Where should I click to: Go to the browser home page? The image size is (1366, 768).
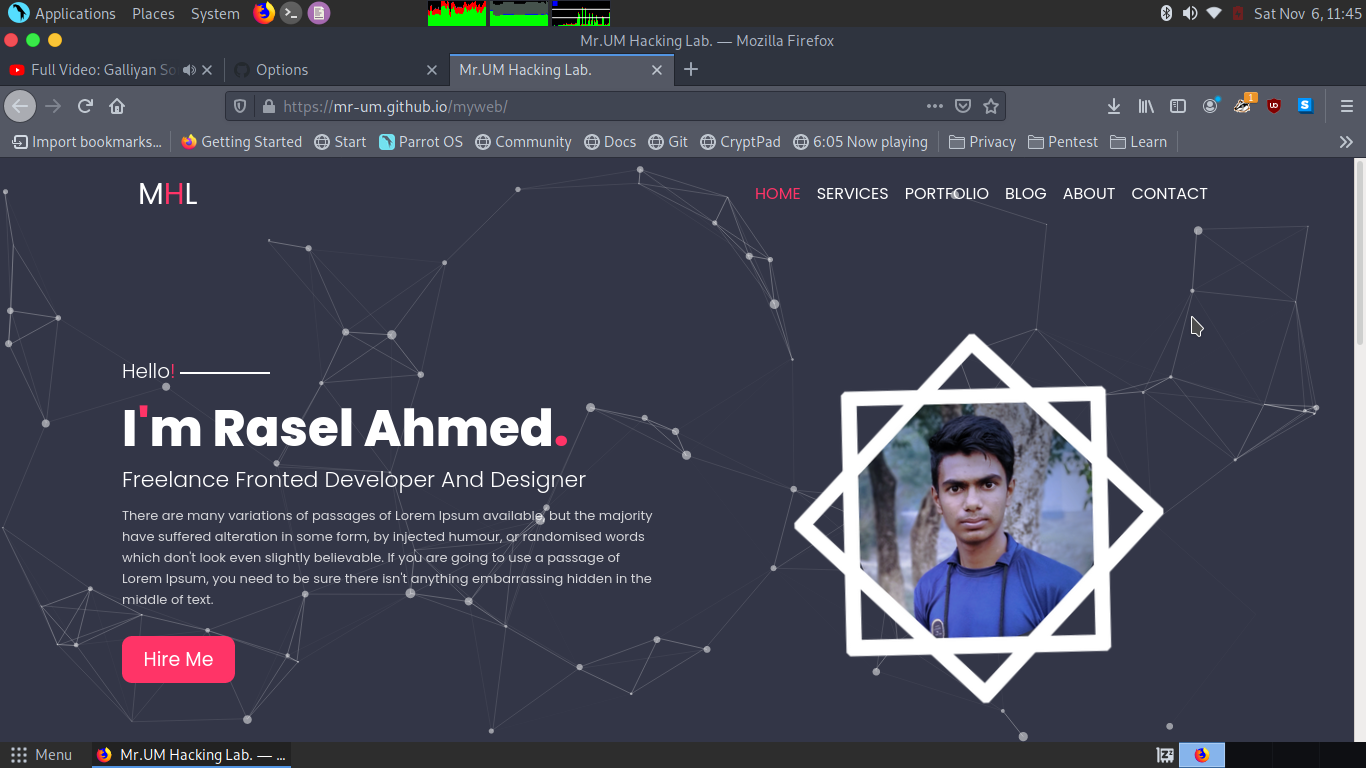tap(117, 106)
